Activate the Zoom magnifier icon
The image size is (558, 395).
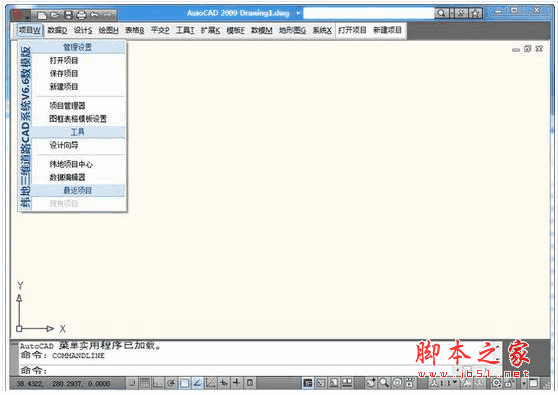pyautogui.click(x=384, y=383)
